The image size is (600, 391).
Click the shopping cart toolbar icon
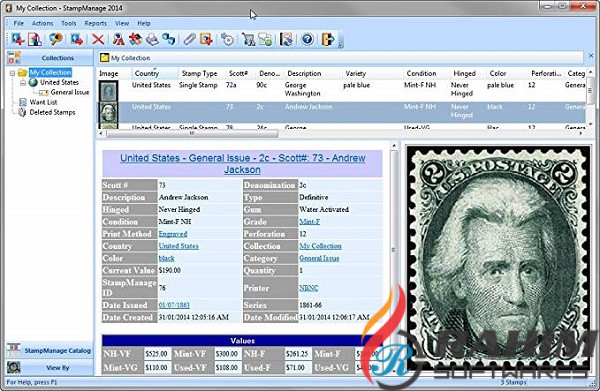(x=248, y=39)
